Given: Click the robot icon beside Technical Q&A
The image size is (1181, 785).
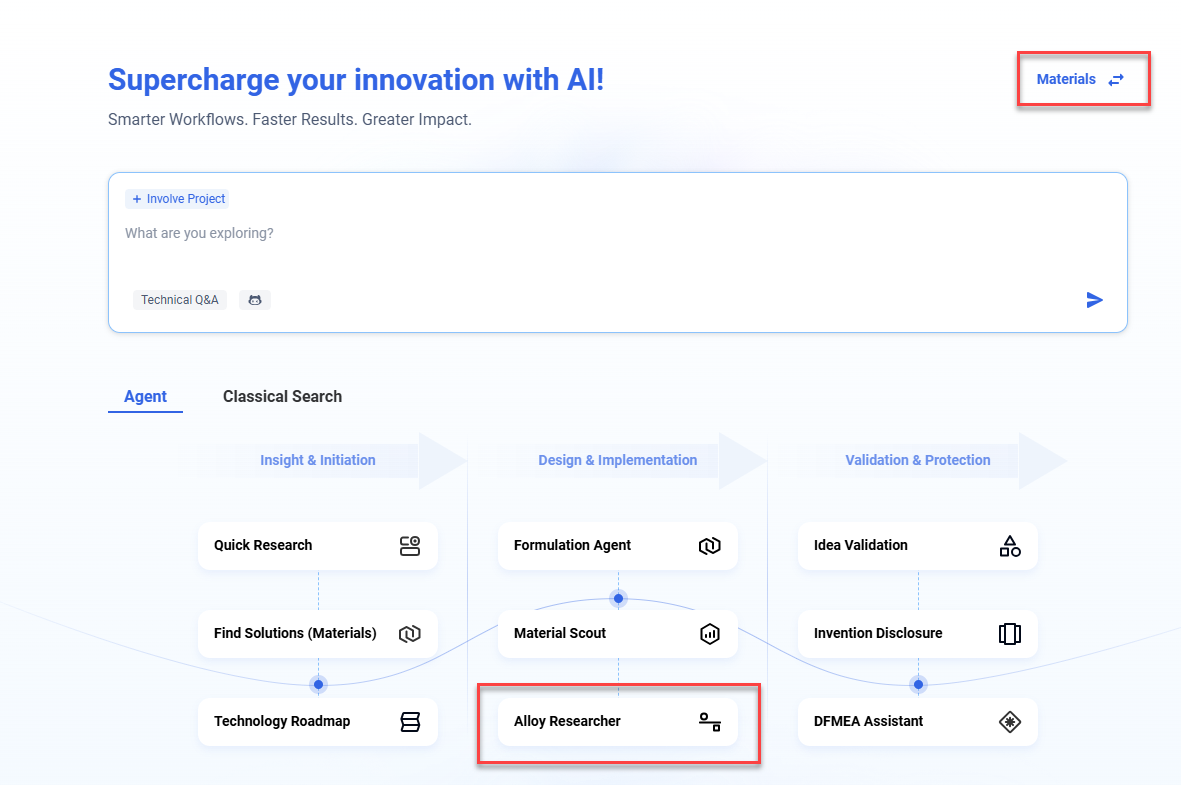Looking at the screenshot, I should tap(255, 300).
